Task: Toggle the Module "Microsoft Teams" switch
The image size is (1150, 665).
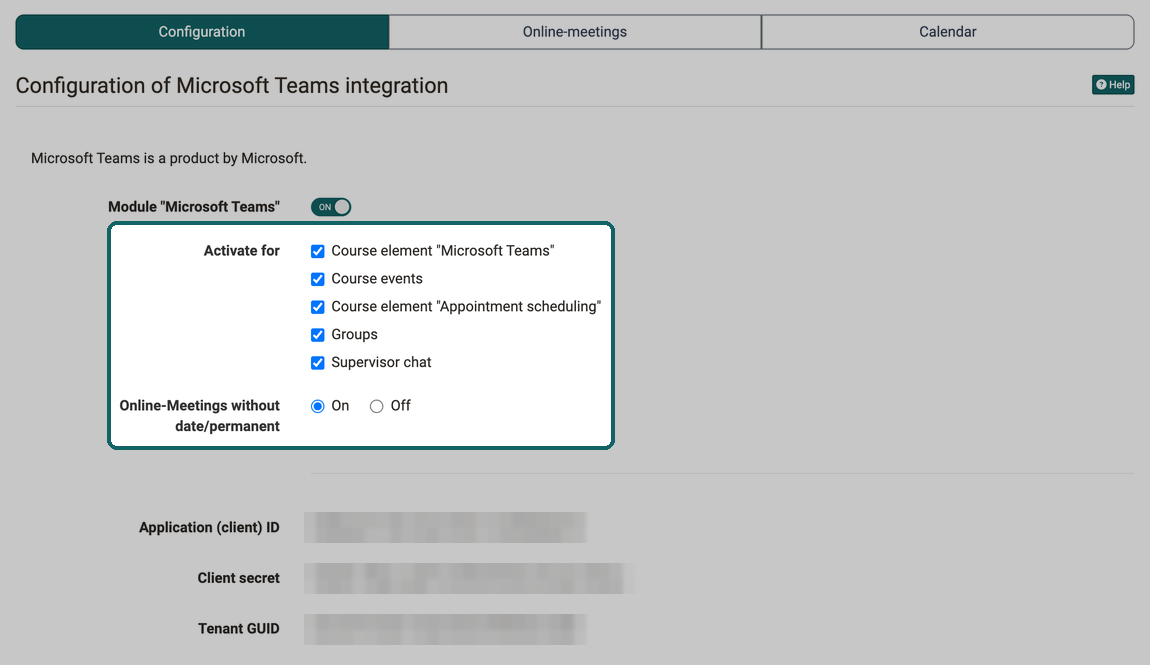Action: click(331, 207)
